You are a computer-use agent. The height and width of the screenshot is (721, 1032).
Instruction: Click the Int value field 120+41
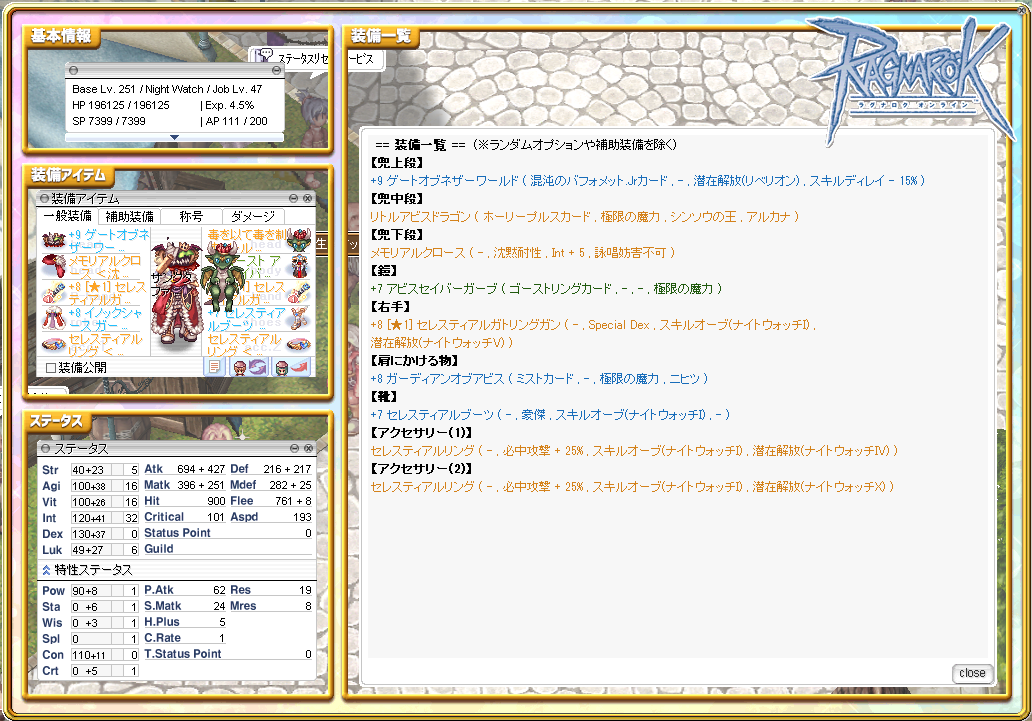pyautogui.click(x=90, y=518)
